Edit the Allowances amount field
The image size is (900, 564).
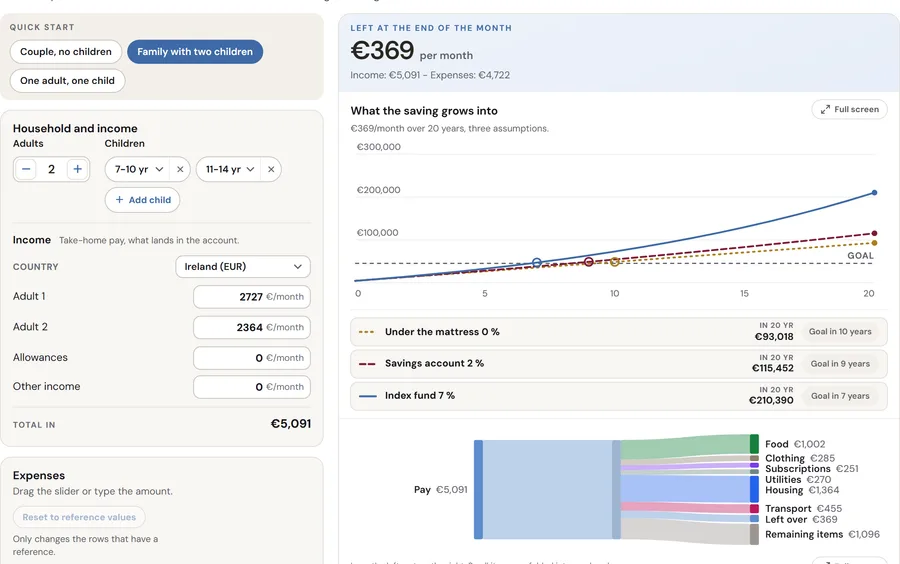pos(252,357)
